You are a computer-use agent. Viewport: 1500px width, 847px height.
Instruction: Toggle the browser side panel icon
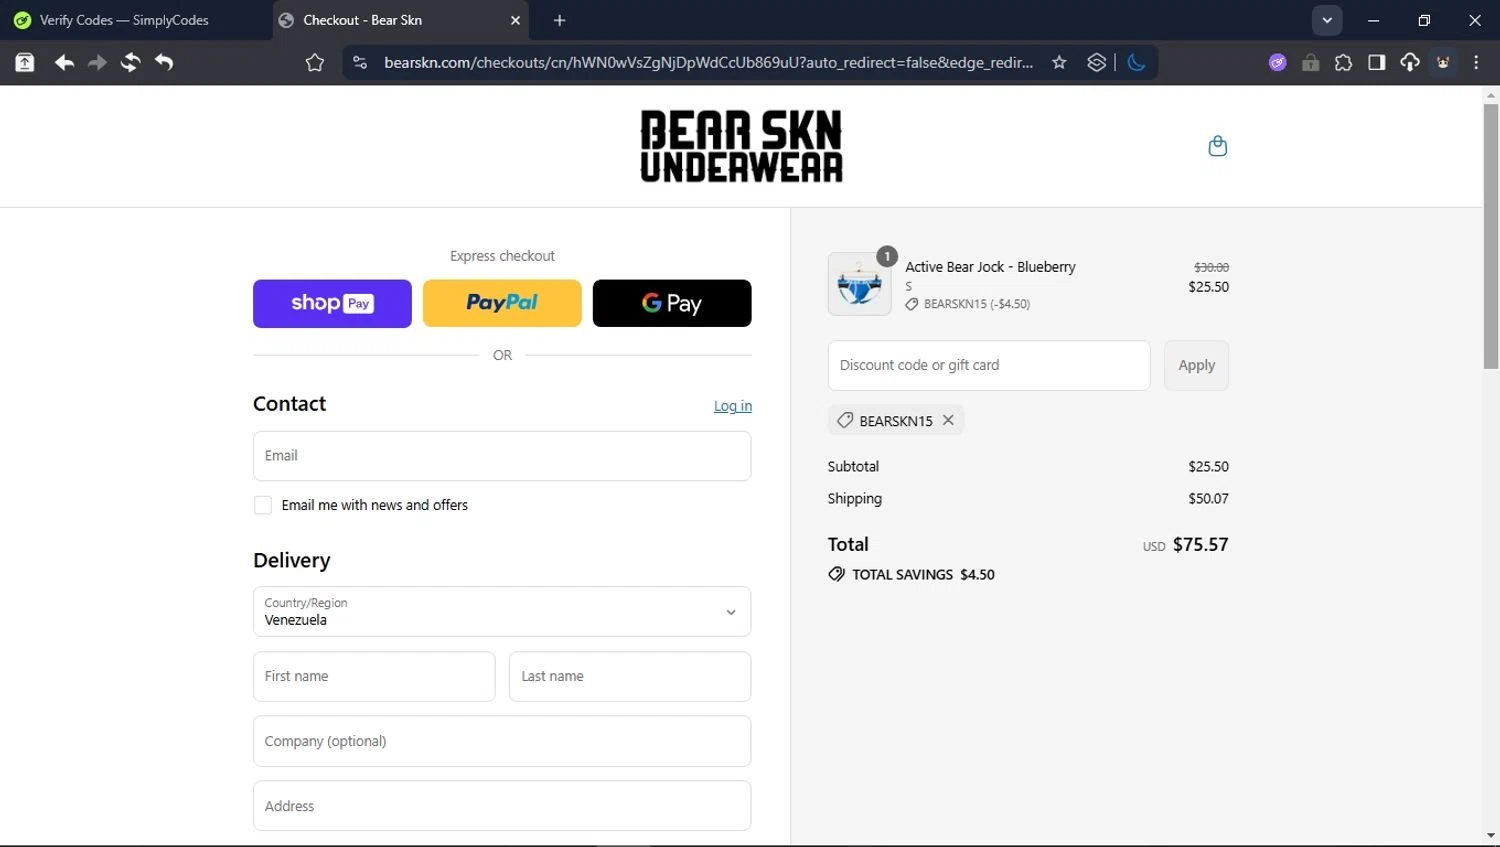click(1376, 62)
